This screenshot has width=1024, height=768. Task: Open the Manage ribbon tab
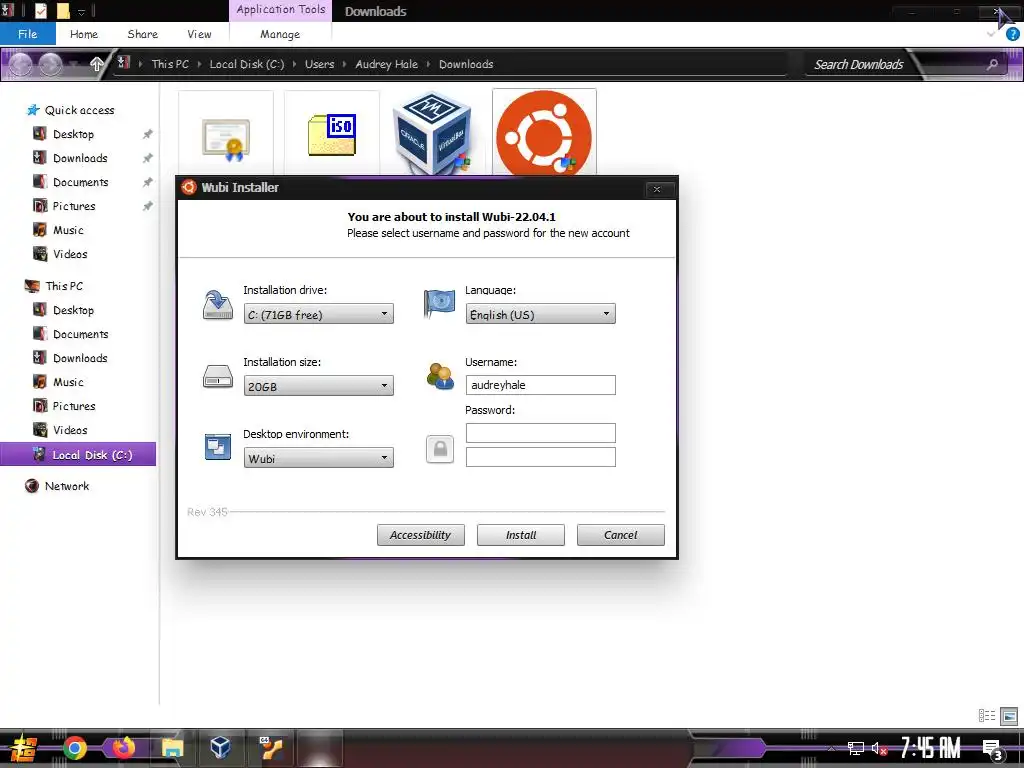[x=280, y=34]
